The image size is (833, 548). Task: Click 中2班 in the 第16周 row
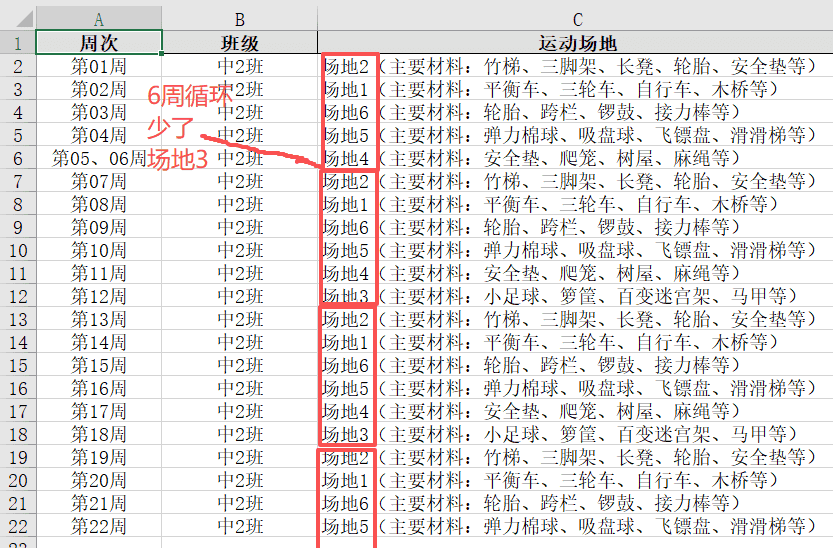(x=240, y=388)
